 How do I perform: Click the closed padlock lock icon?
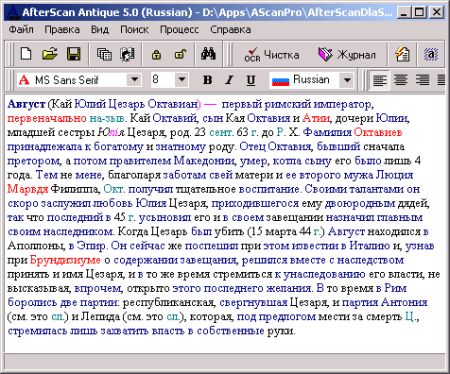pyautogui.click(x=156, y=54)
